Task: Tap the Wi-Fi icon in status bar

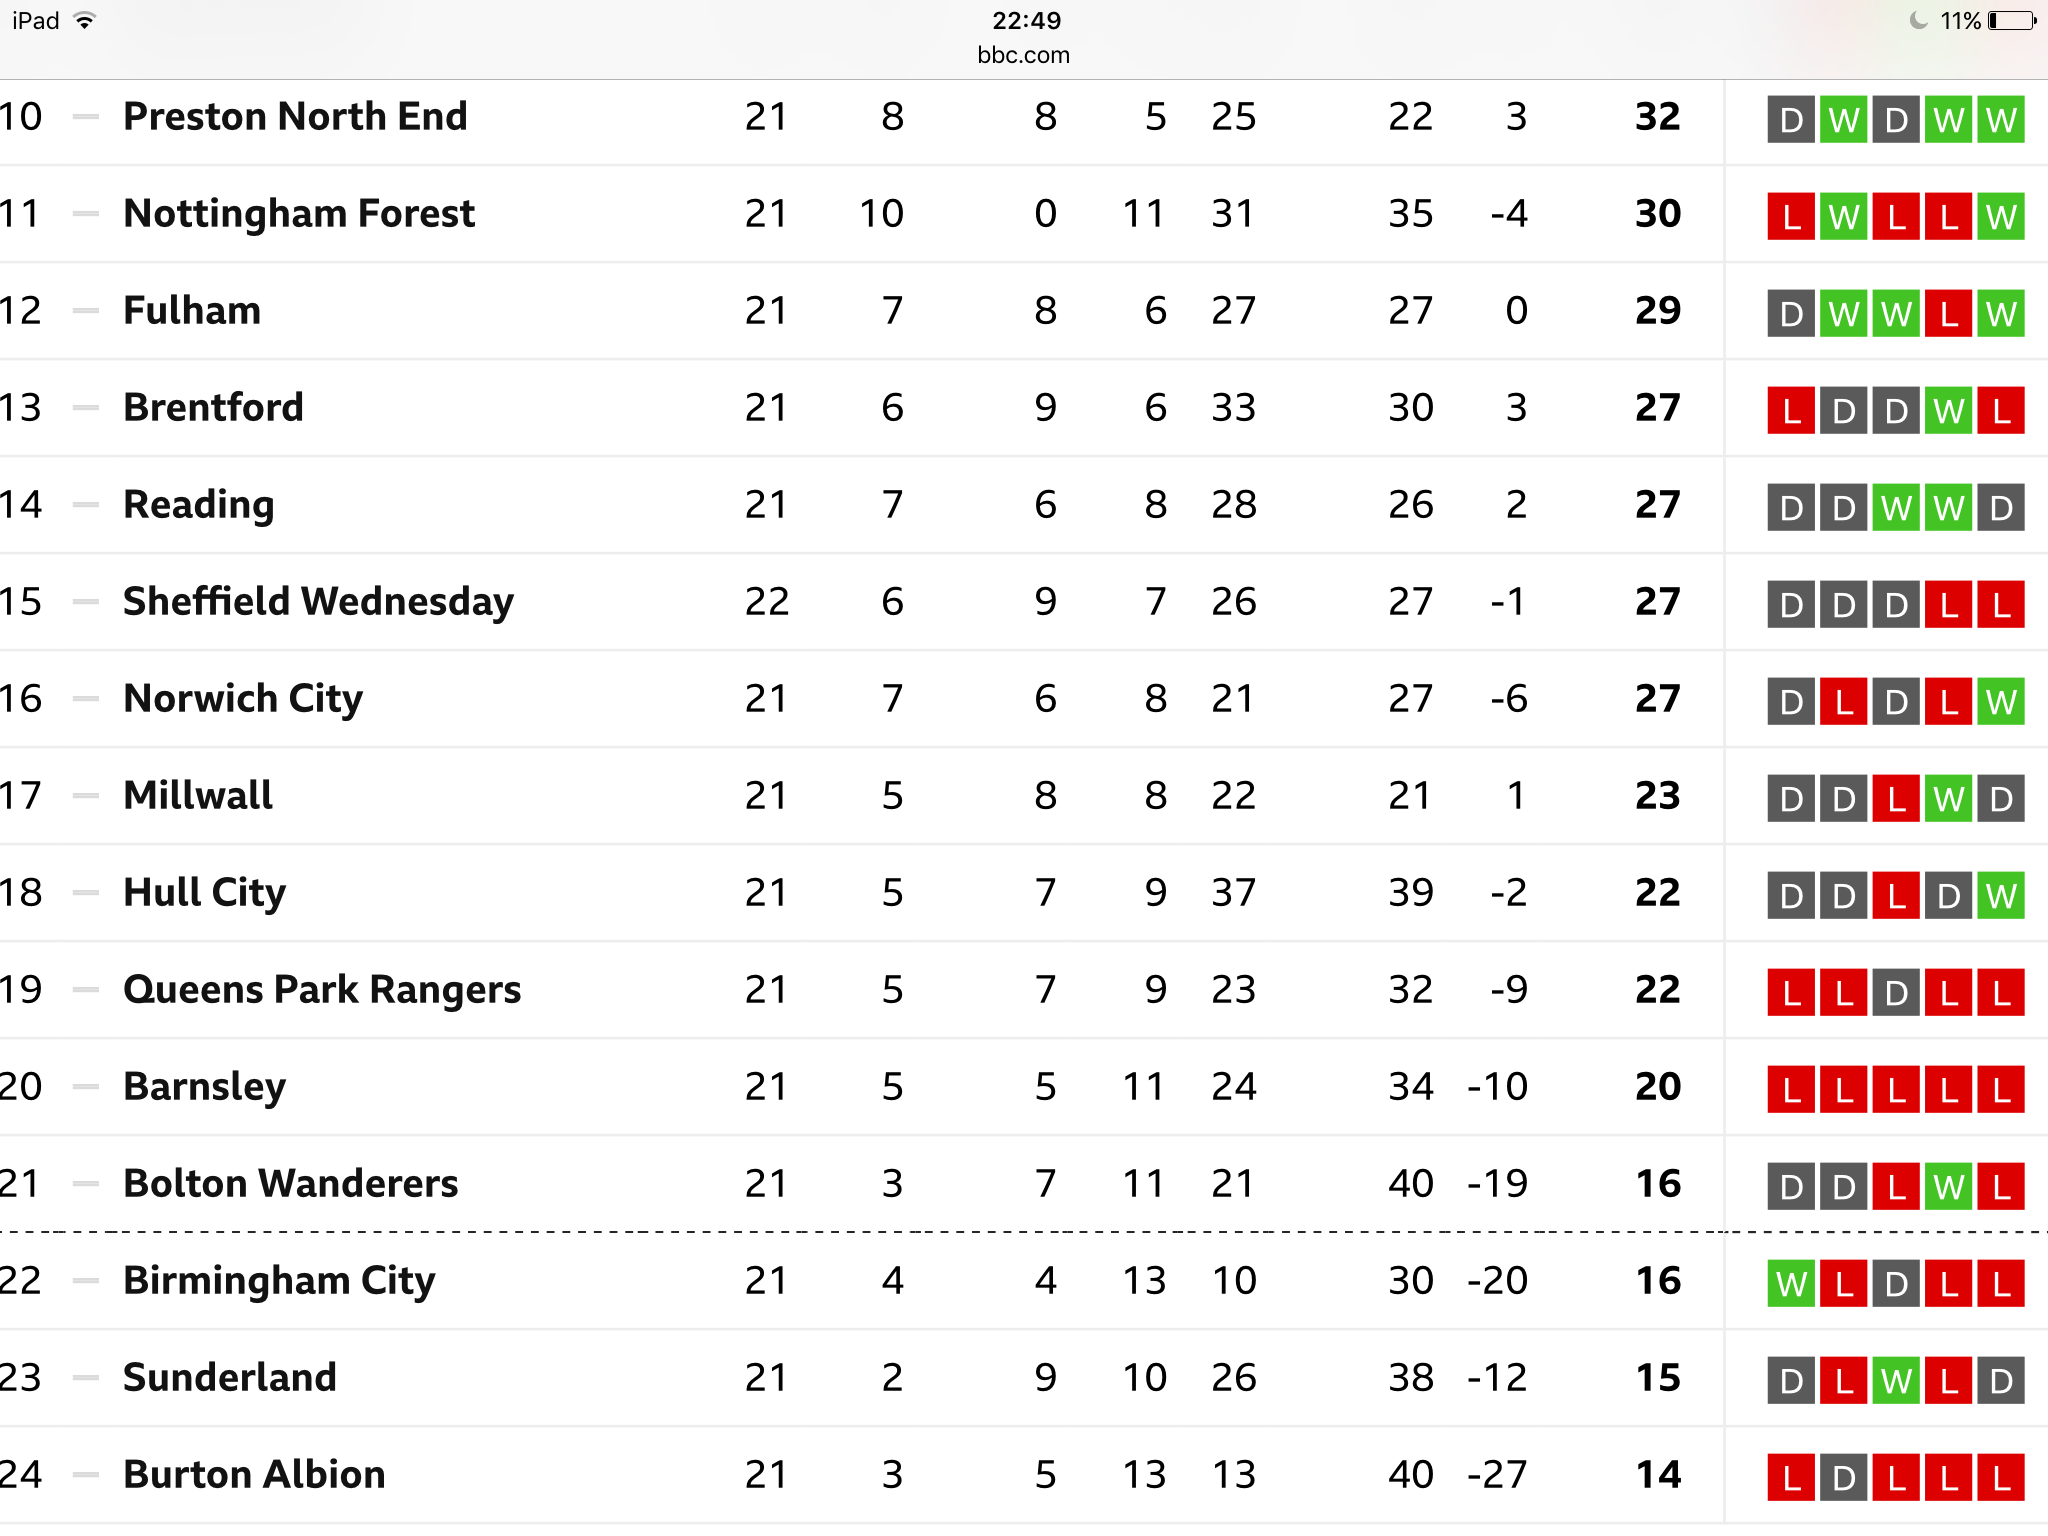Action: tap(85, 21)
